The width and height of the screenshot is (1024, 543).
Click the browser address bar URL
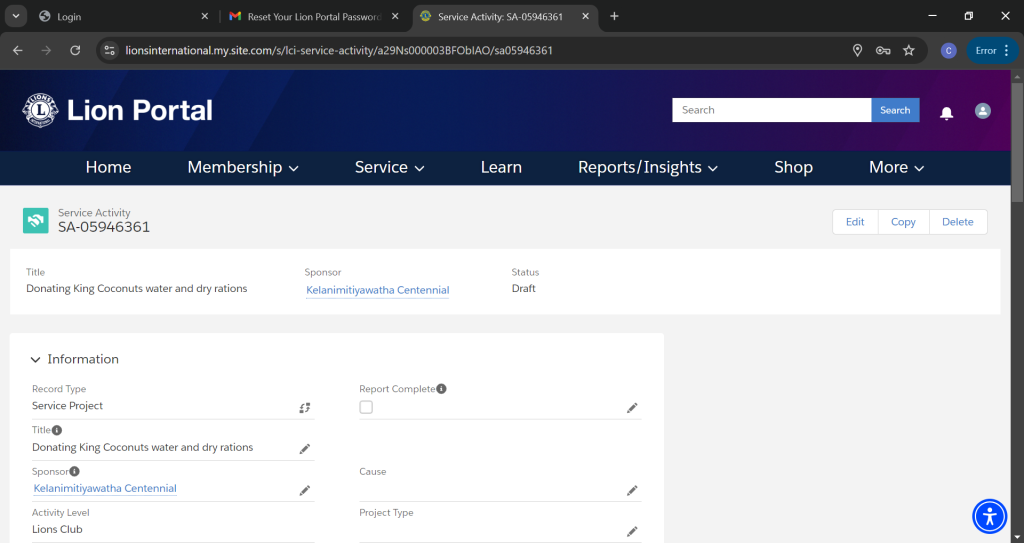click(339, 50)
